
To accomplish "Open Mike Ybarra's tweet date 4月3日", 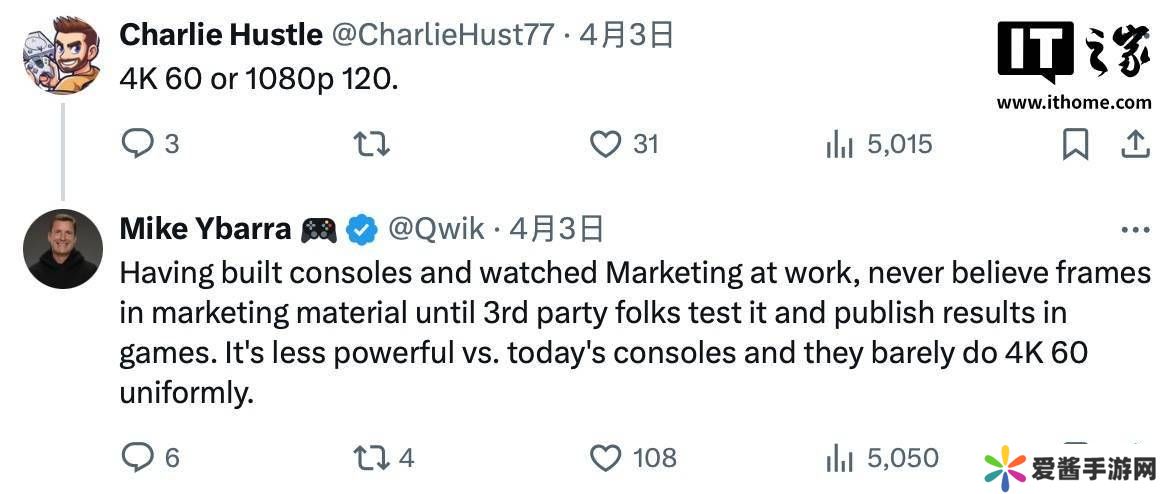I will (x=557, y=230).
